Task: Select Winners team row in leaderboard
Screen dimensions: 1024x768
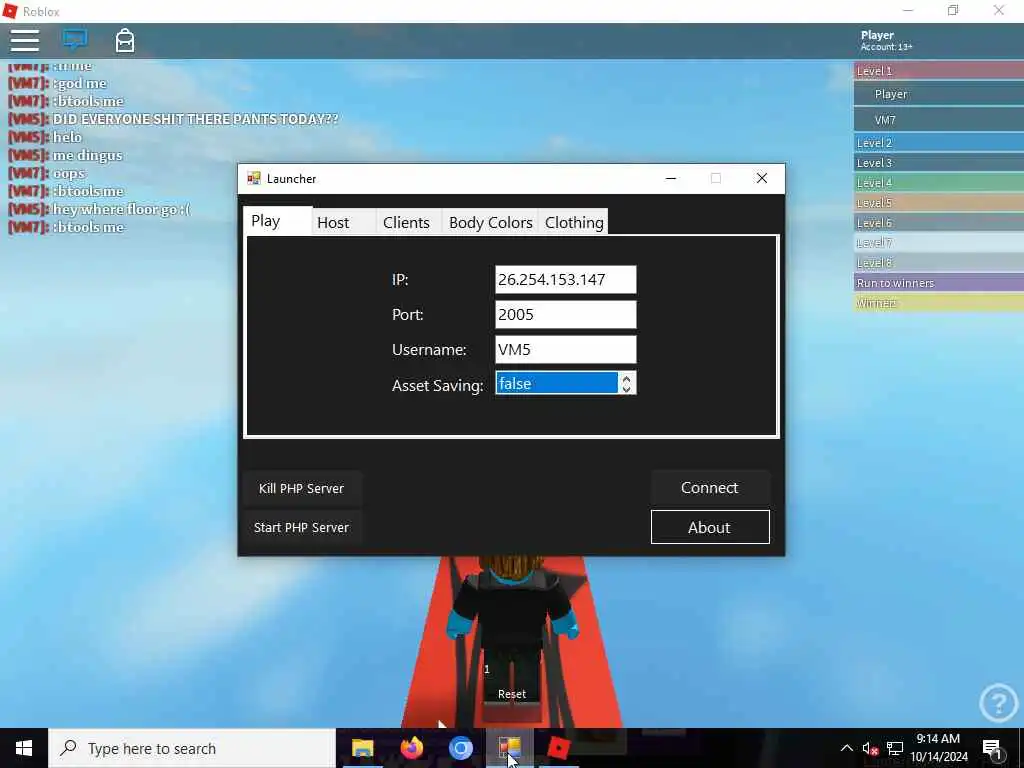Action: point(938,303)
